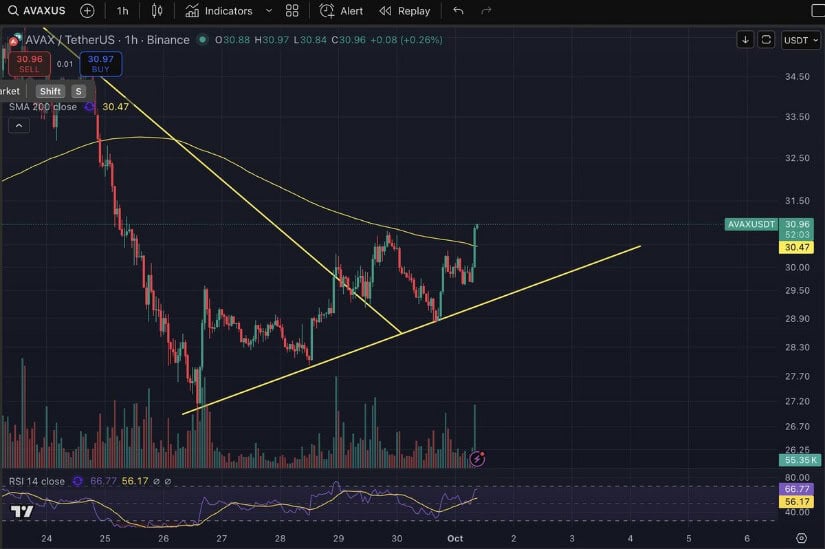Click the red SELL 30.96 button
The width and height of the screenshot is (825, 549).
[x=29, y=64]
